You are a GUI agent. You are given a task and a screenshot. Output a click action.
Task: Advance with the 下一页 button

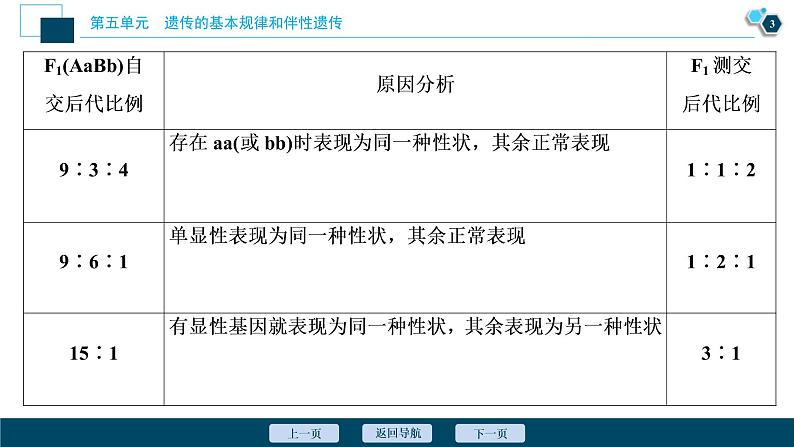490,433
